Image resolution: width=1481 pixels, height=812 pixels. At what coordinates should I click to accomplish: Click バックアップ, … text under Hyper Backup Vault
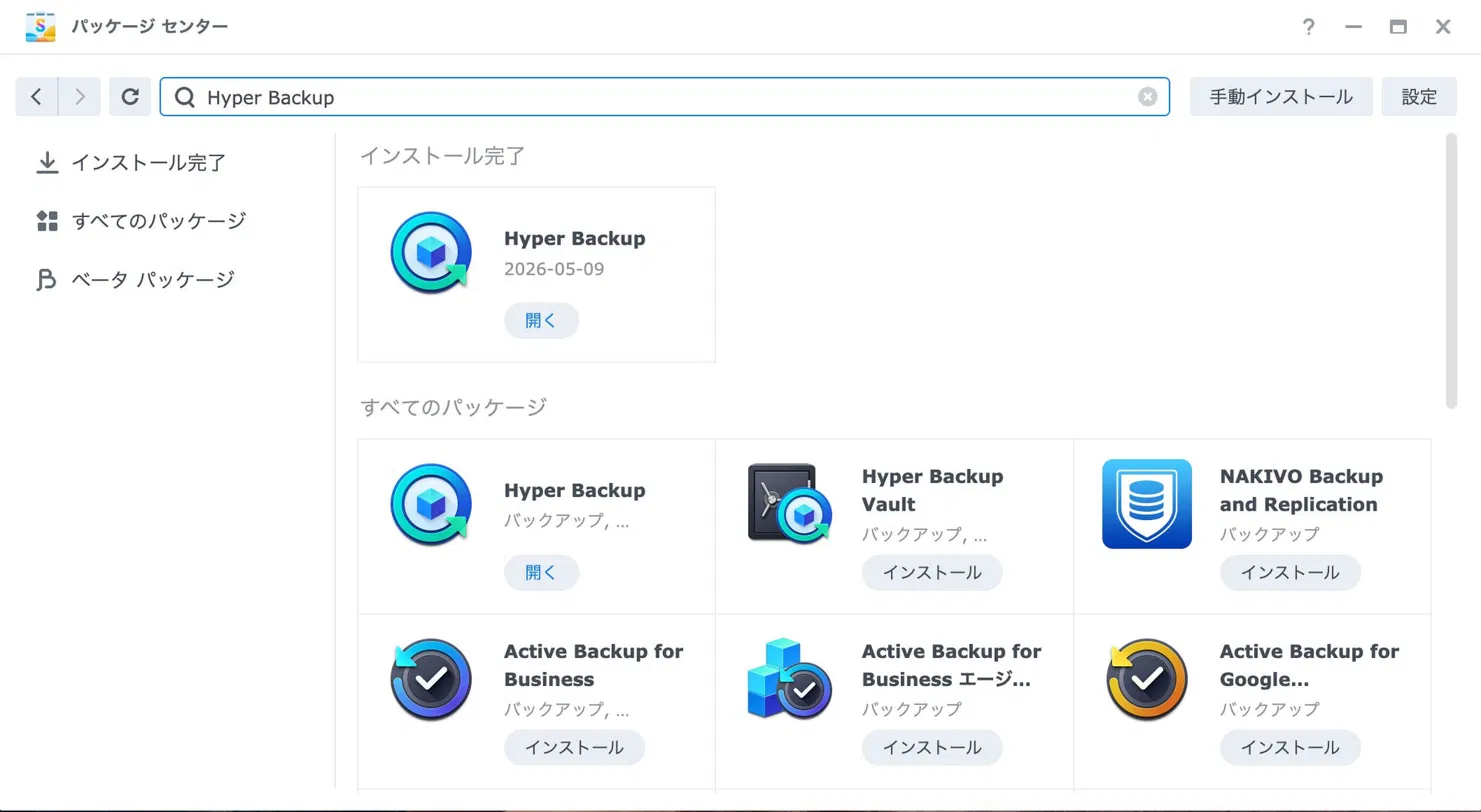924,534
